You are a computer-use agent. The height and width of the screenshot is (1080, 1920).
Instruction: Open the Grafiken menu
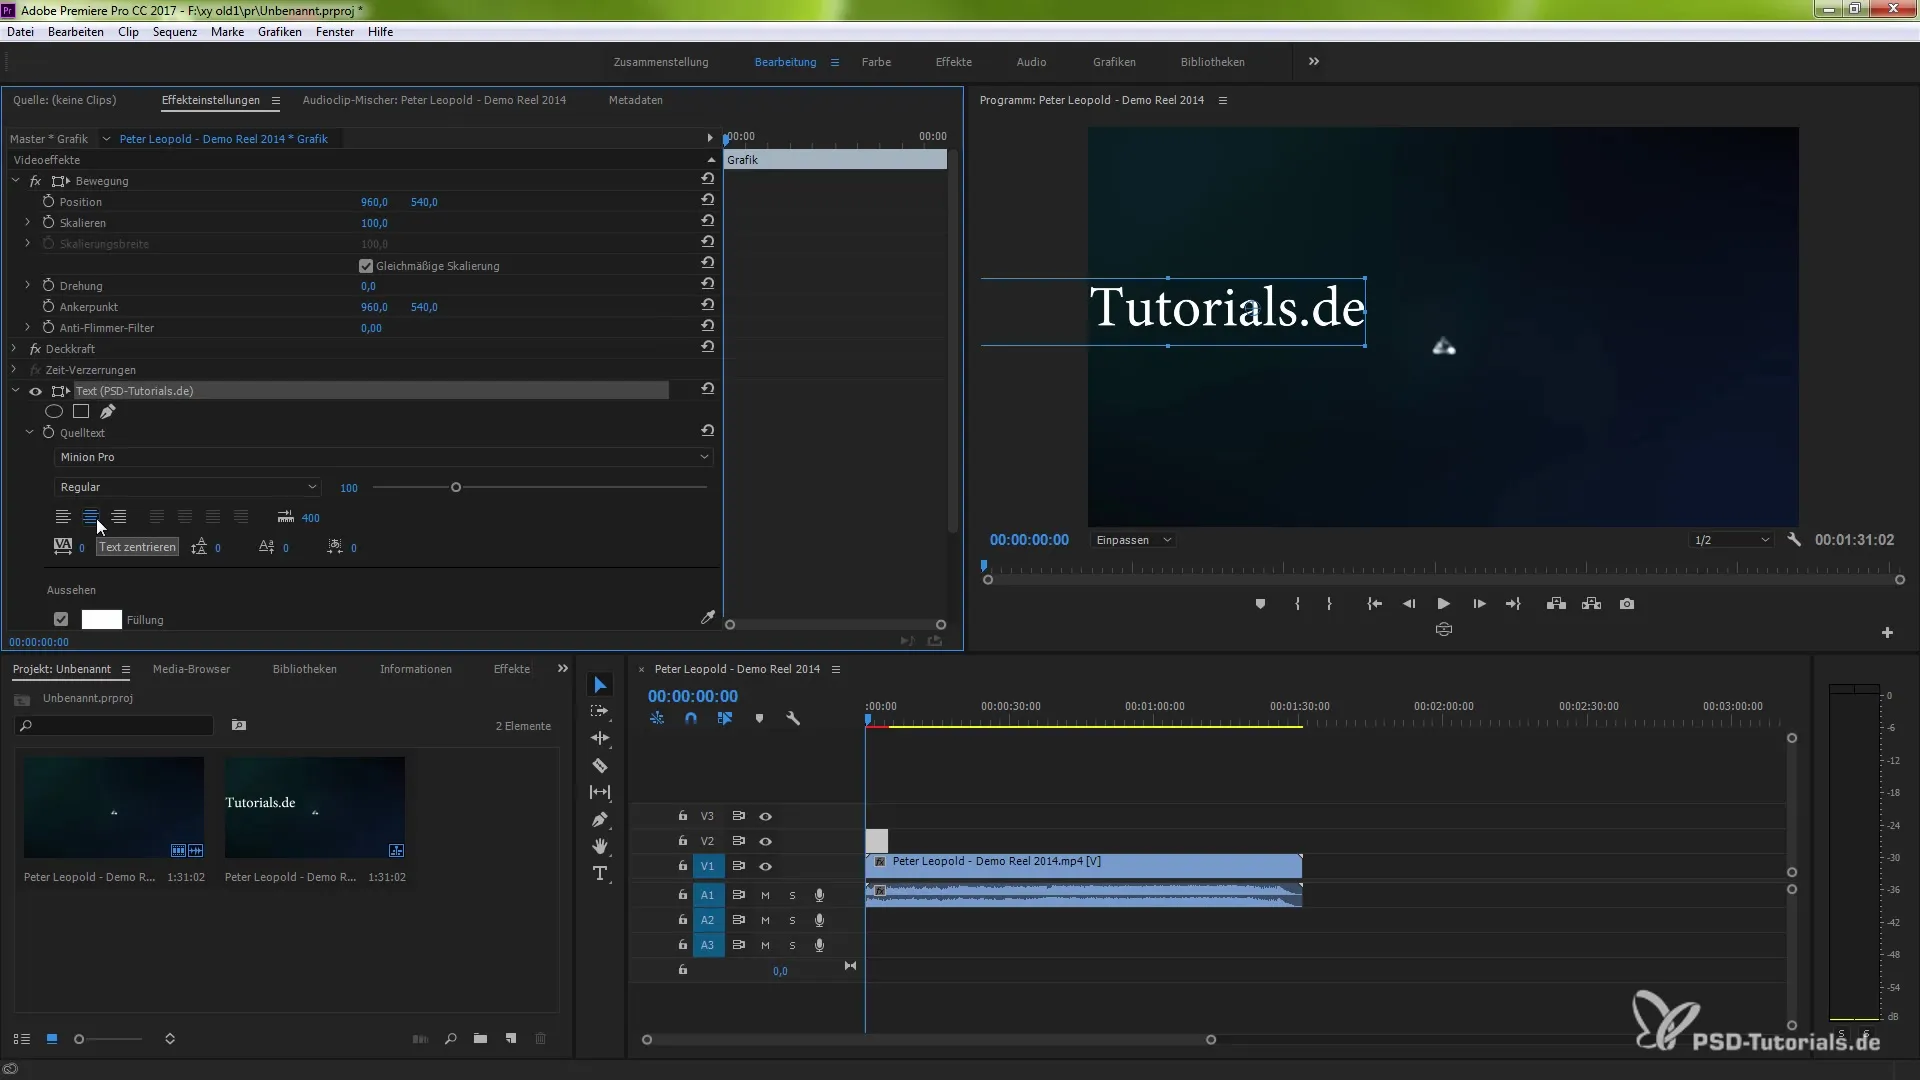coord(280,32)
